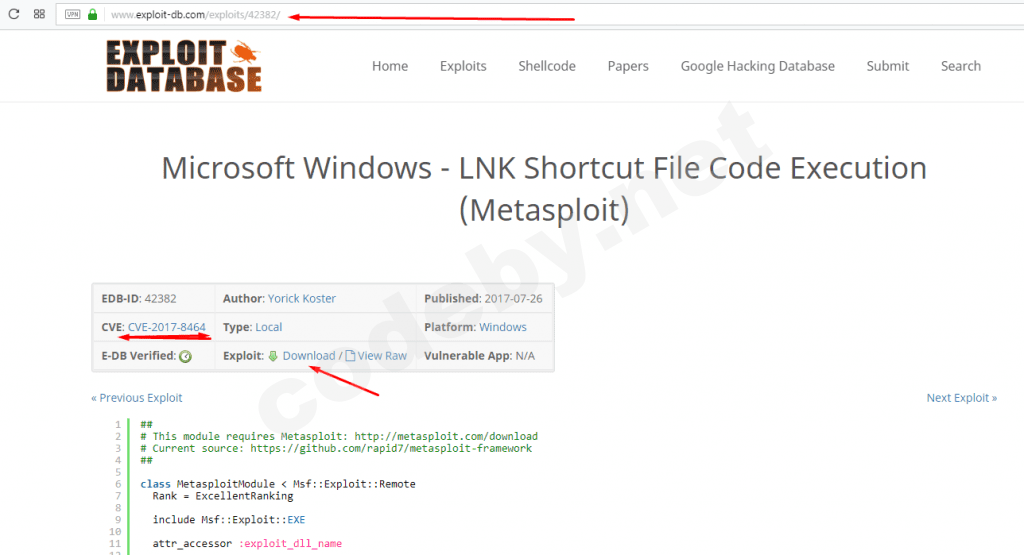Click the E-DB Verified status icon
The height and width of the screenshot is (555, 1024).
pos(185,357)
